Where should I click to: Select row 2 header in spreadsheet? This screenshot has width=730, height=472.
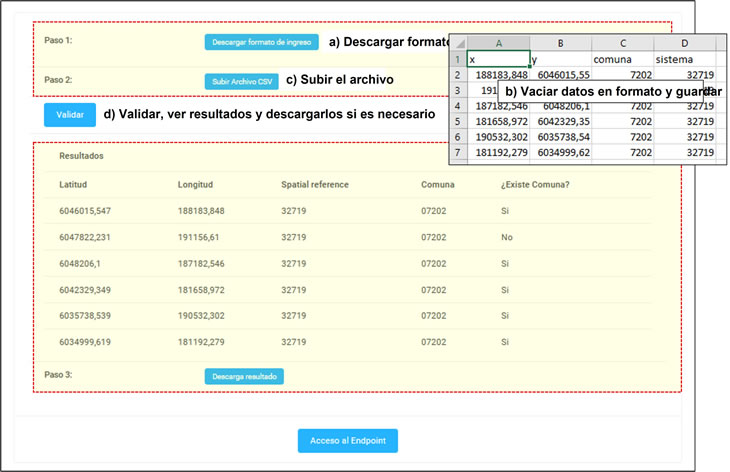coord(457,75)
